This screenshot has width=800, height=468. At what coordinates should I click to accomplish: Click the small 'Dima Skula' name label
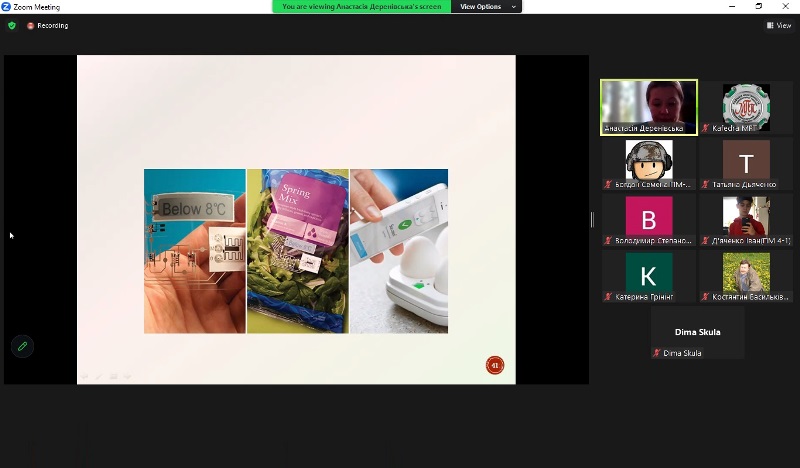(x=682, y=353)
